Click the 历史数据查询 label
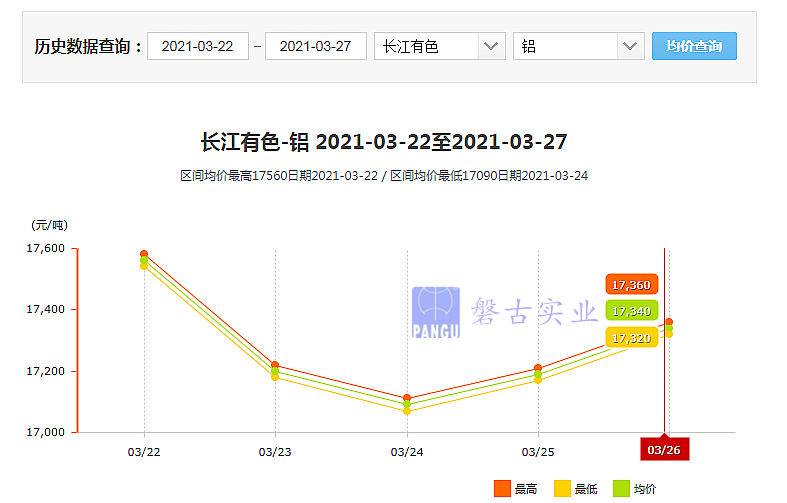 click(87, 46)
